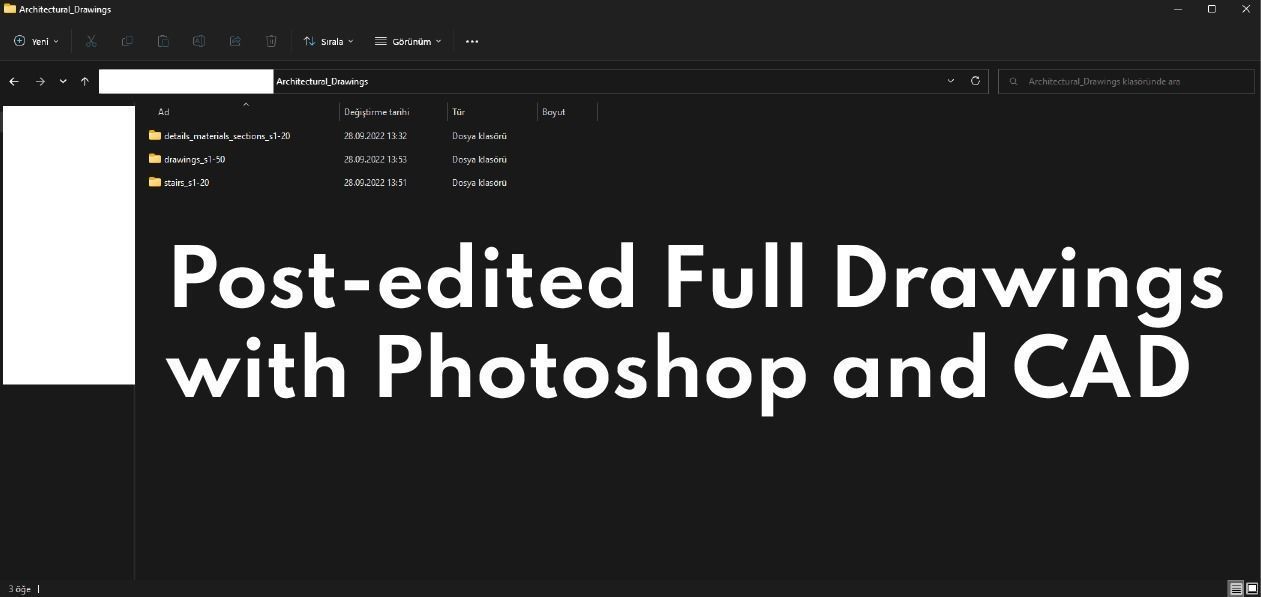The width and height of the screenshot is (1261, 597).
Task: Select the details_materials_sections_s1-20 folder
Action: coord(227,135)
